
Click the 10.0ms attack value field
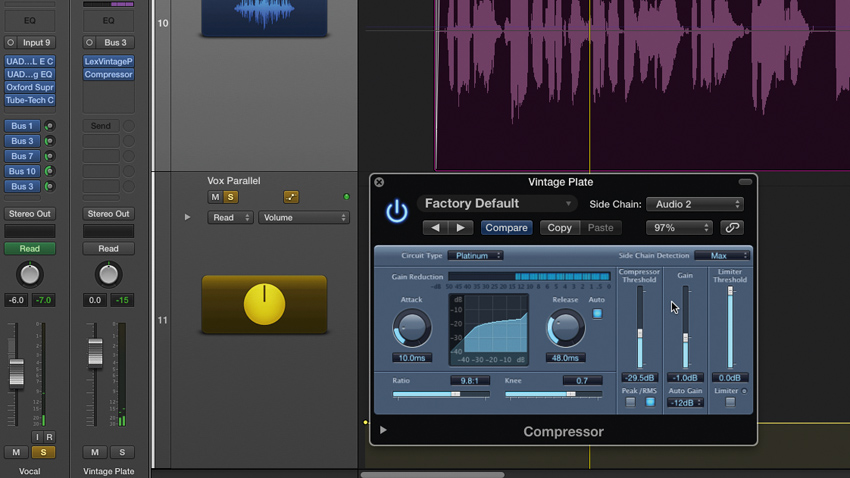(412, 358)
